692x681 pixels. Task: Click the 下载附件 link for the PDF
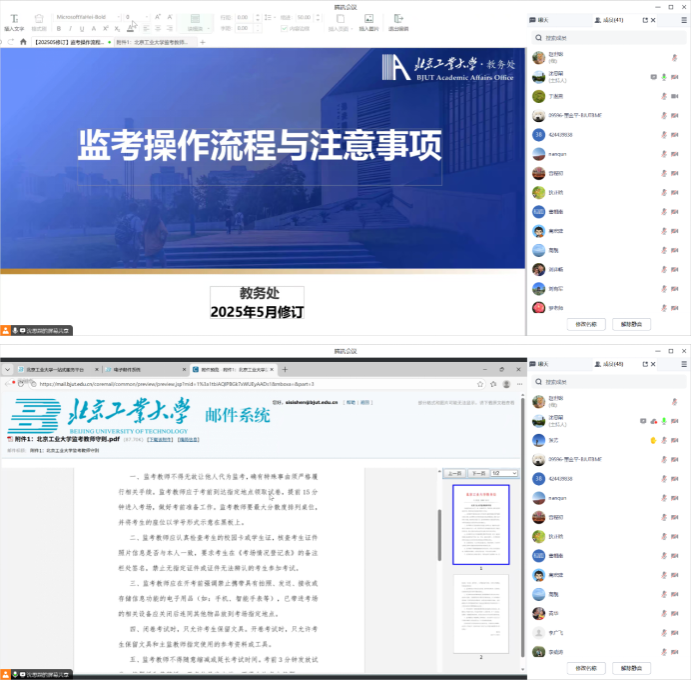click(160, 439)
